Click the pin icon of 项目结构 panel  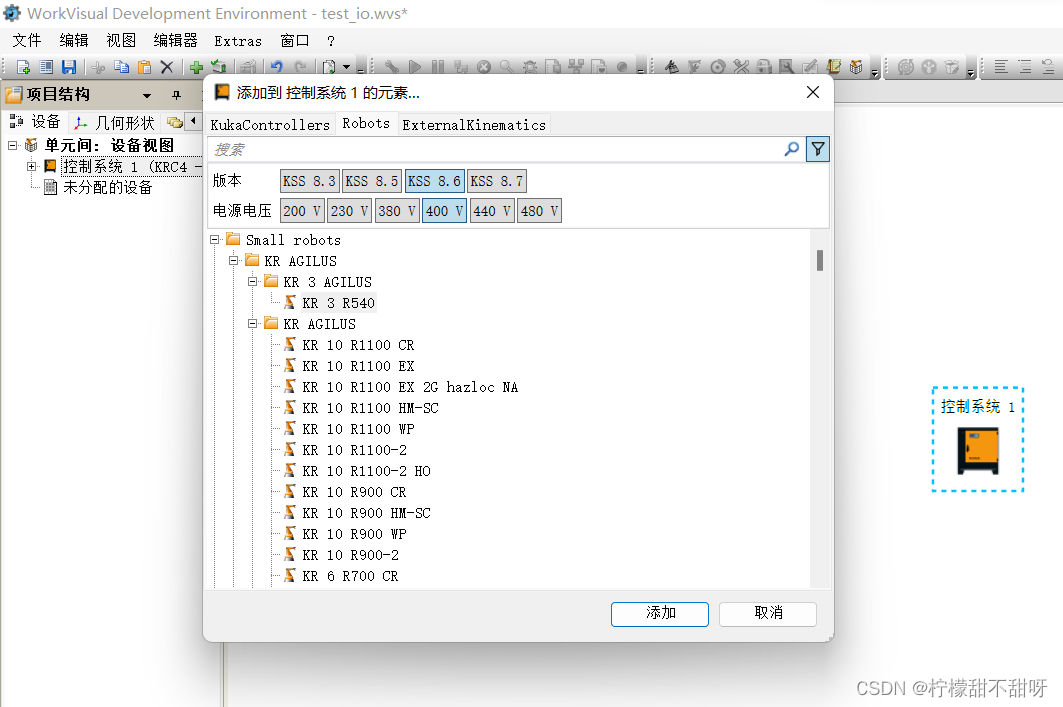click(176, 95)
